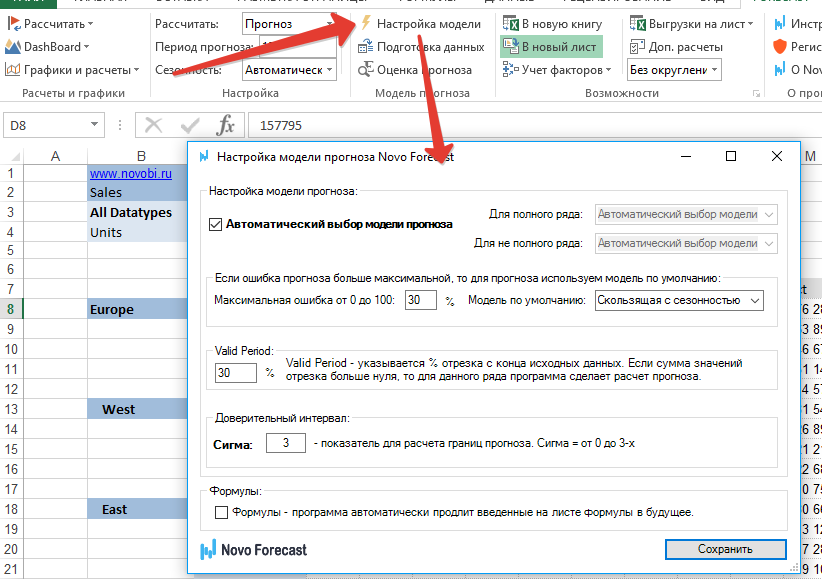Screen dimensions: 822x579
Task: Toggle Автоматический выбор модели прогноза checkbox
Action: tap(215, 224)
